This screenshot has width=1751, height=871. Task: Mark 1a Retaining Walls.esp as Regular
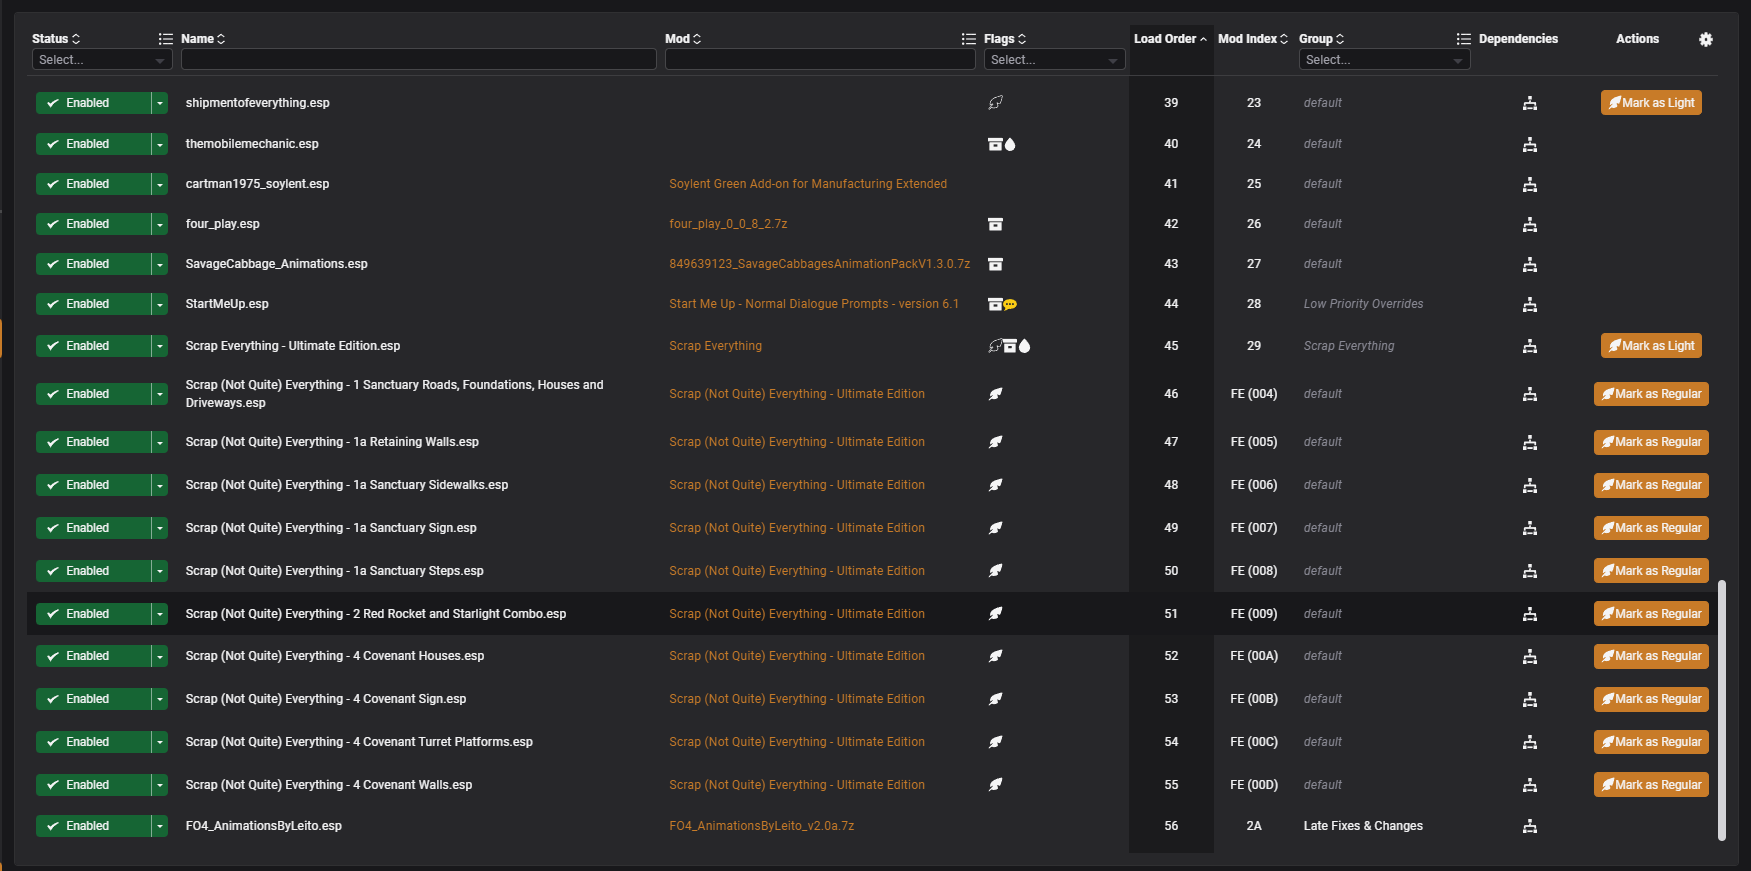coord(1651,442)
